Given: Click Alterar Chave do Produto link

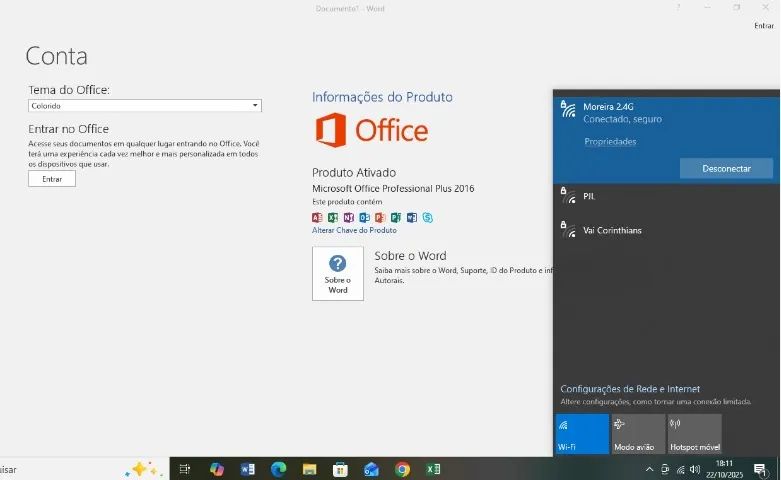Looking at the screenshot, I should [x=354, y=230].
